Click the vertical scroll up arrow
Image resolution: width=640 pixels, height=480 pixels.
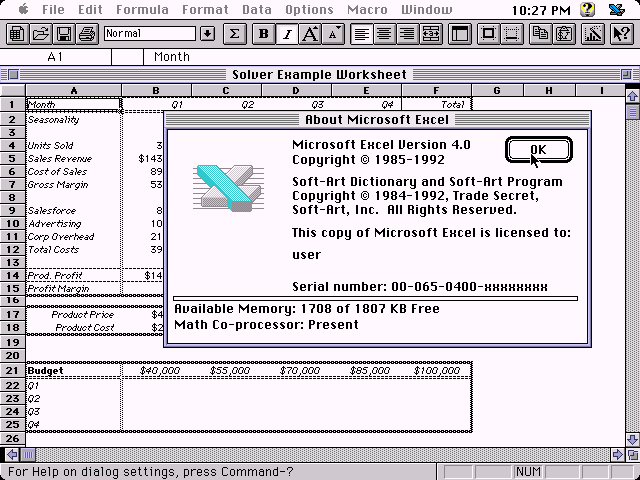coord(633,96)
